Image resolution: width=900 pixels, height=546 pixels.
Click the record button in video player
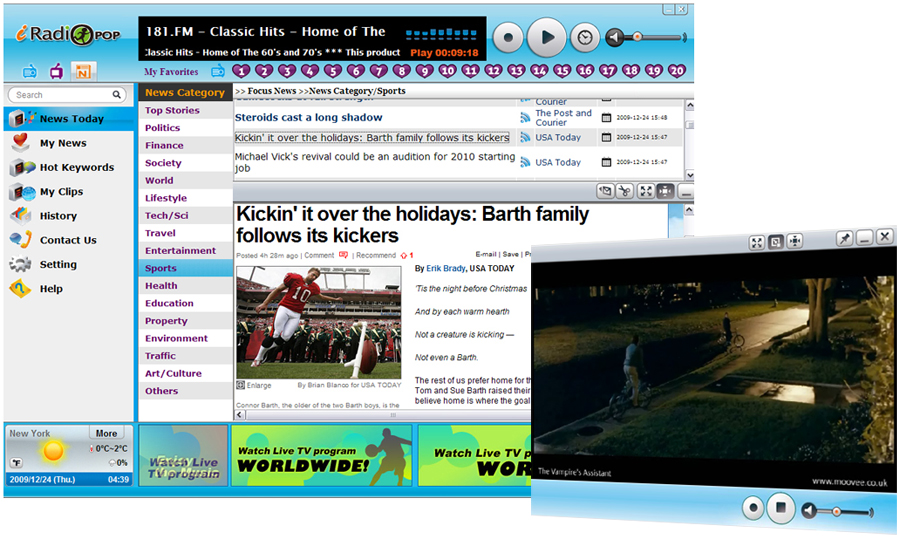pyautogui.click(x=753, y=508)
